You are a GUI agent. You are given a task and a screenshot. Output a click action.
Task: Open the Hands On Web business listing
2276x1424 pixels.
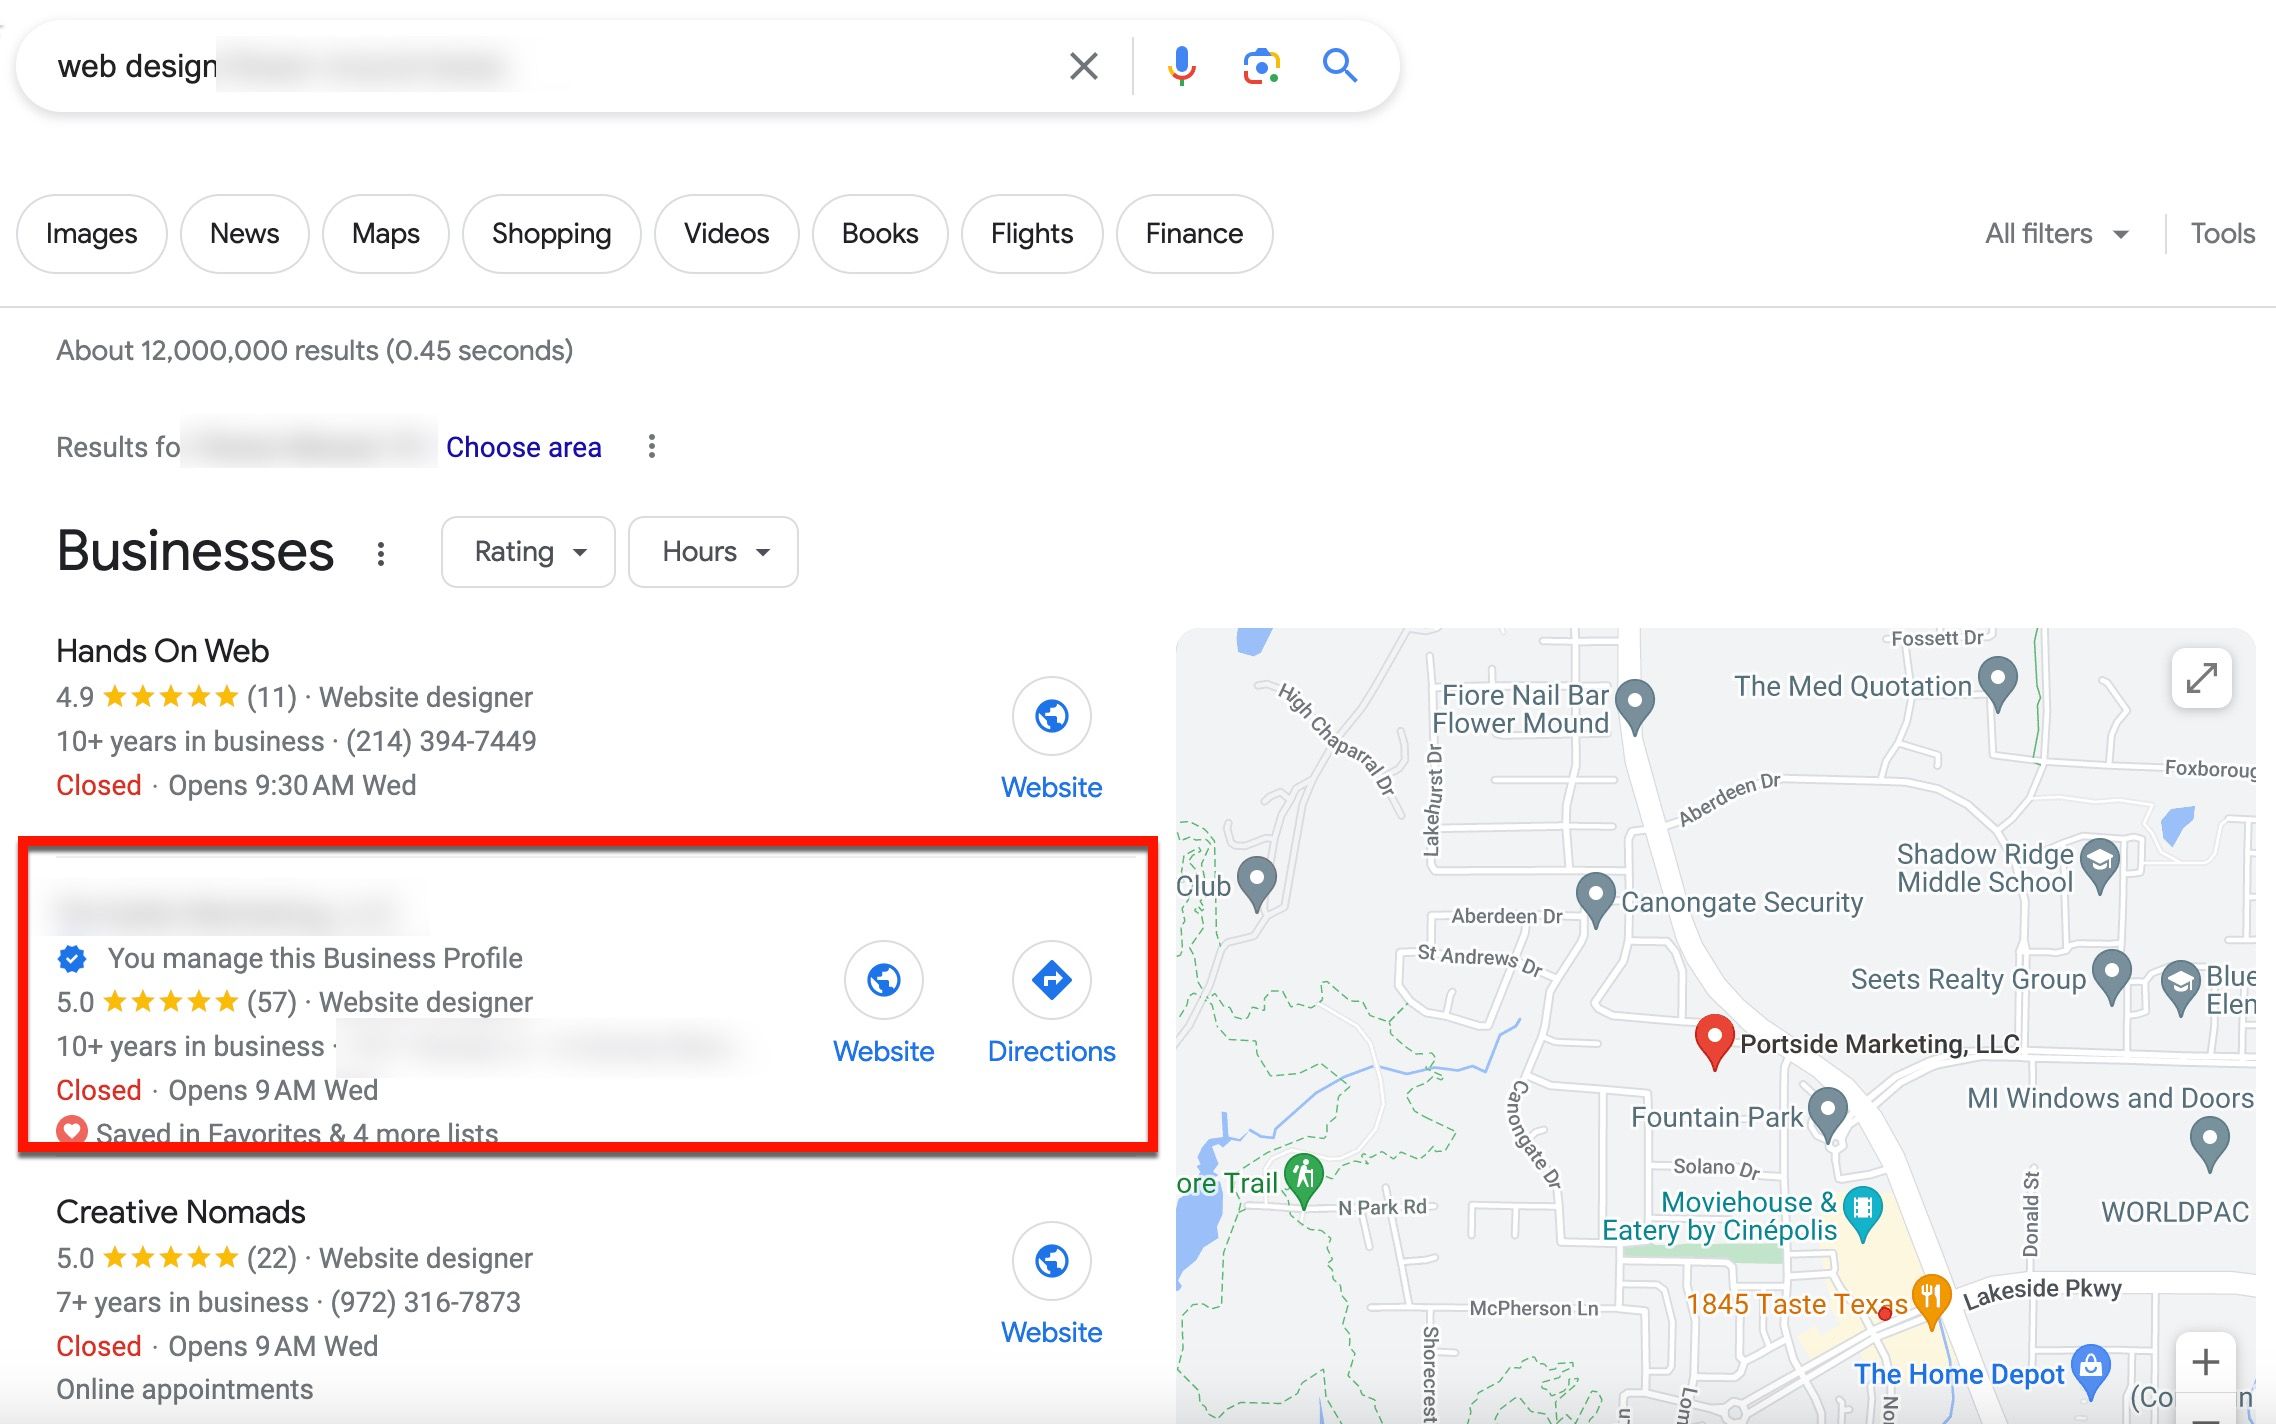point(162,651)
